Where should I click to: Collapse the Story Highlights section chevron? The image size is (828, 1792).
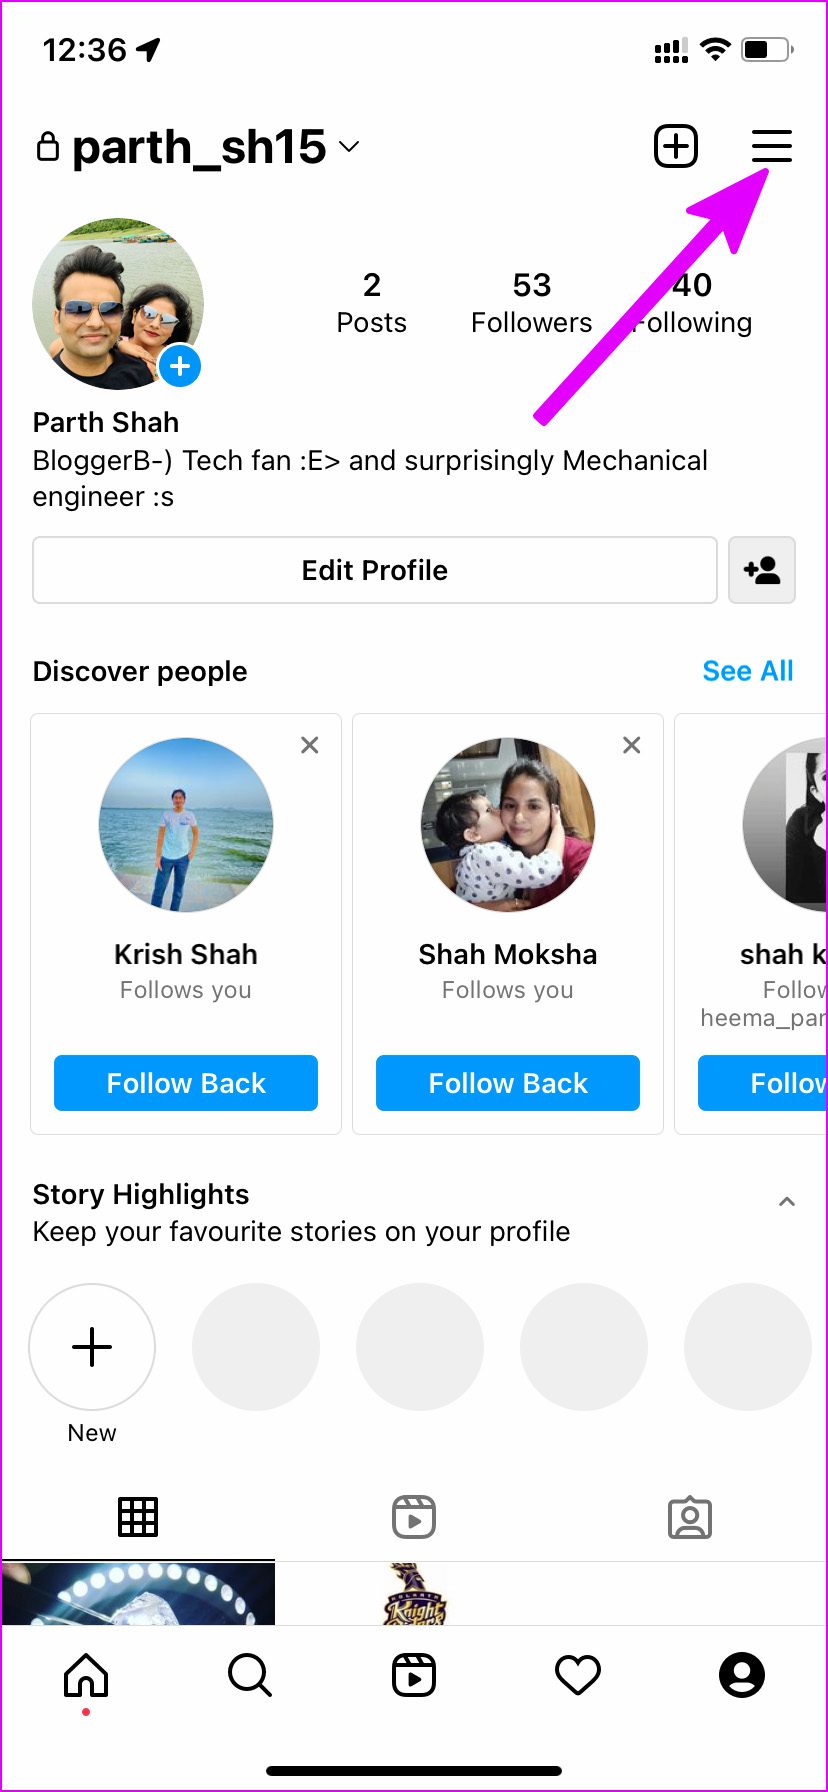tap(787, 1202)
